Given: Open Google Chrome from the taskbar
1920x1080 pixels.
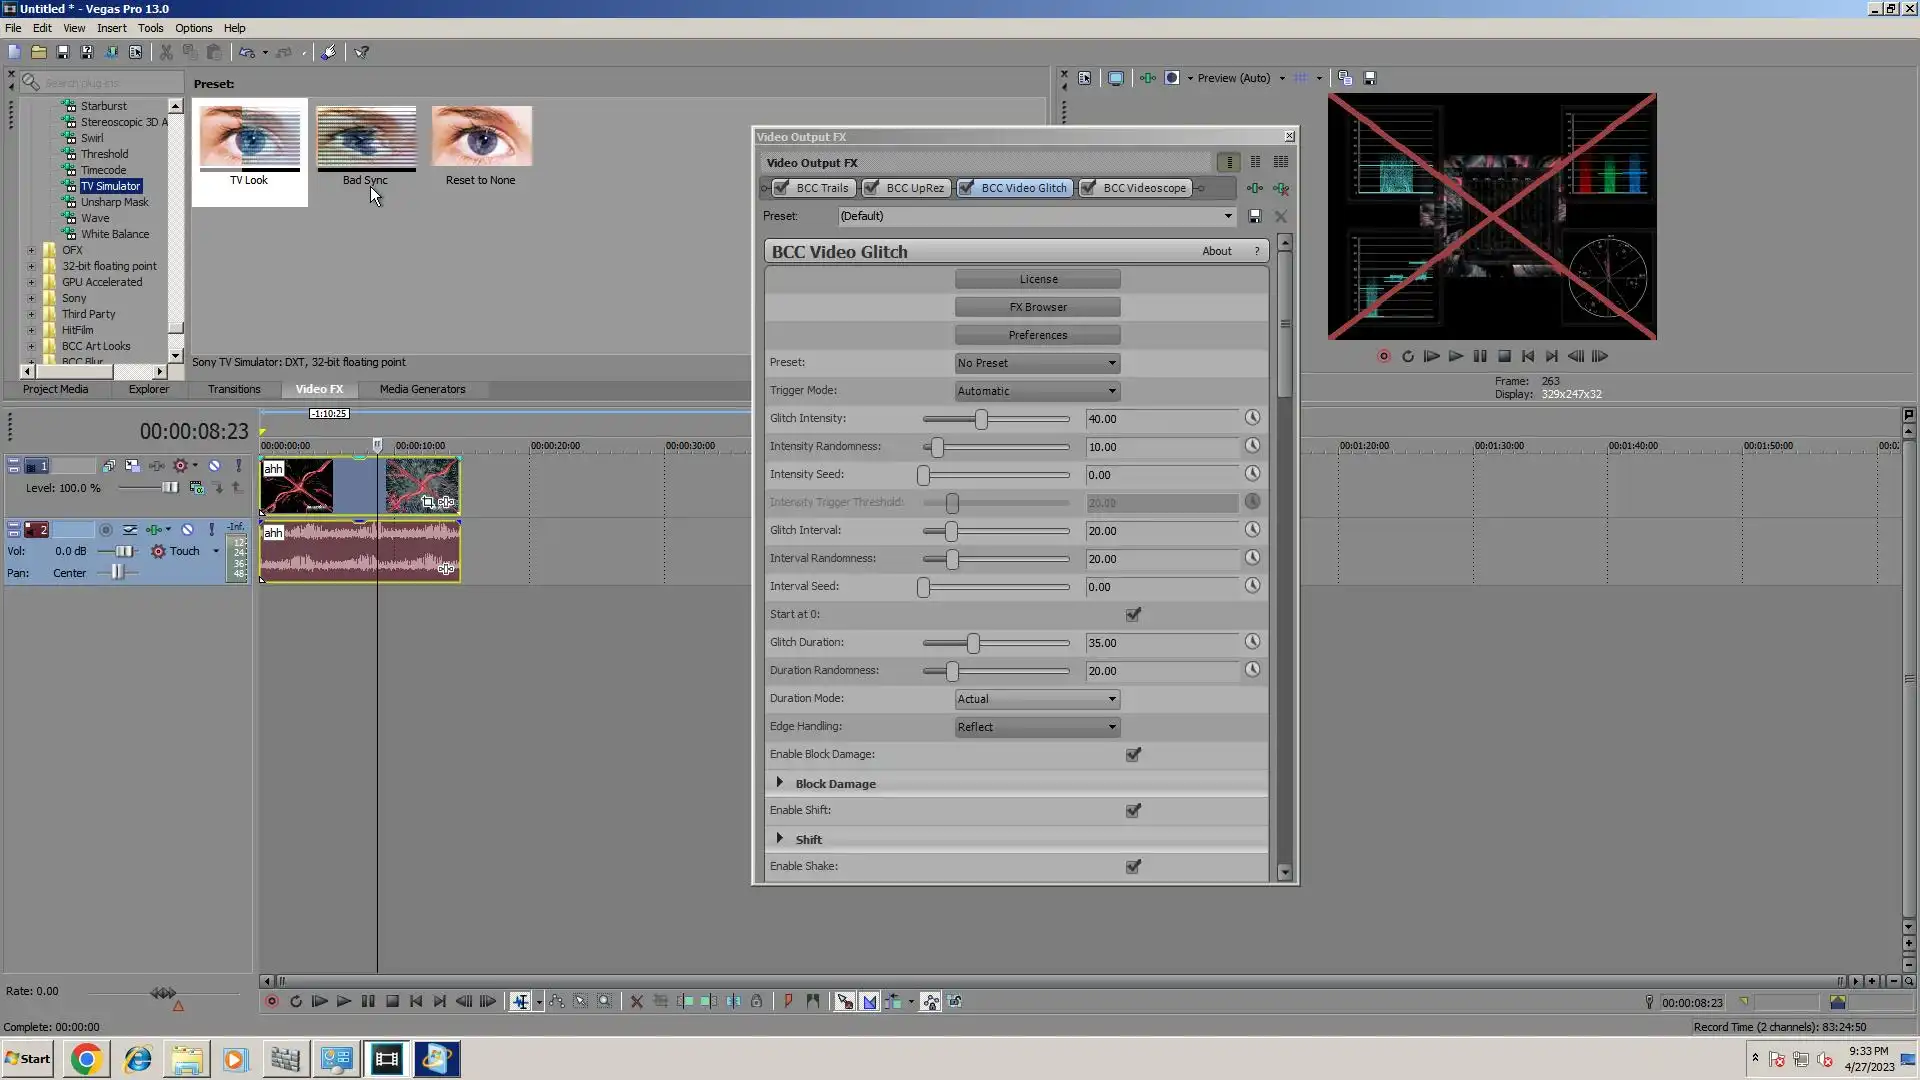Looking at the screenshot, I should tap(86, 1059).
